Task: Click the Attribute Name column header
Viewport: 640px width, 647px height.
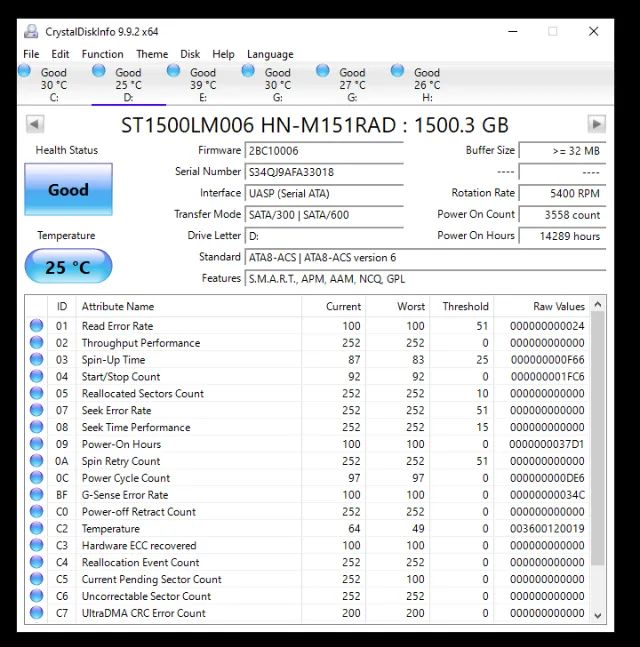Action: [x=189, y=306]
